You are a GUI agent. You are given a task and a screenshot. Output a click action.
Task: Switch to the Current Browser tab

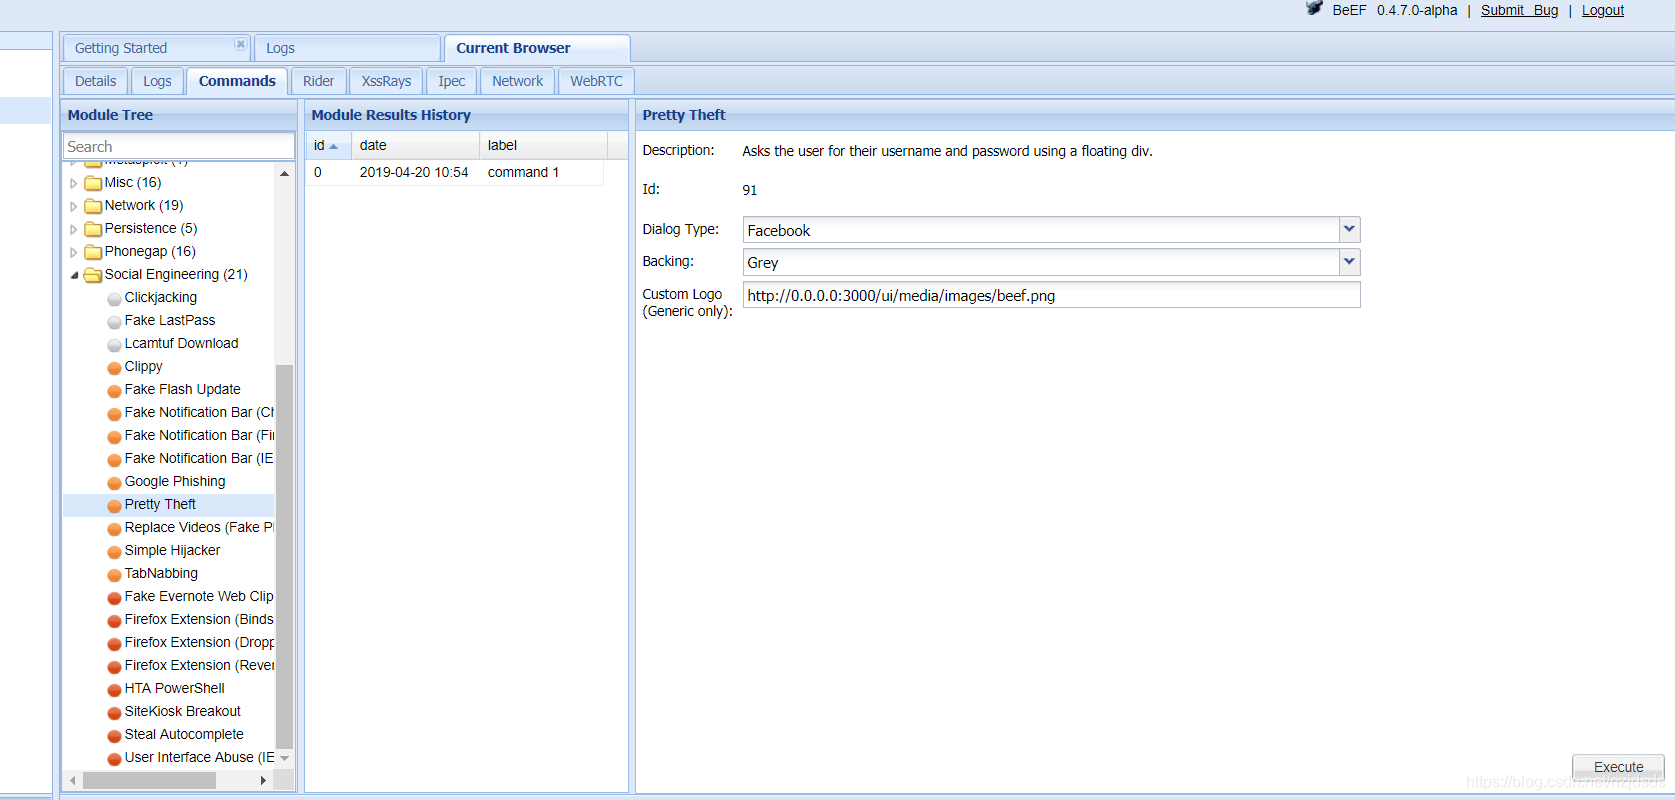537,48
